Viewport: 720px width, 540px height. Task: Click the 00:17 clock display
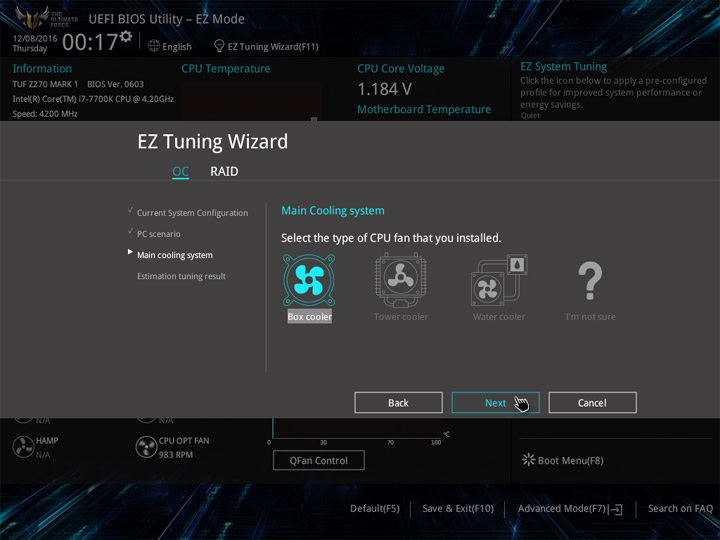[x=90, y=42]
